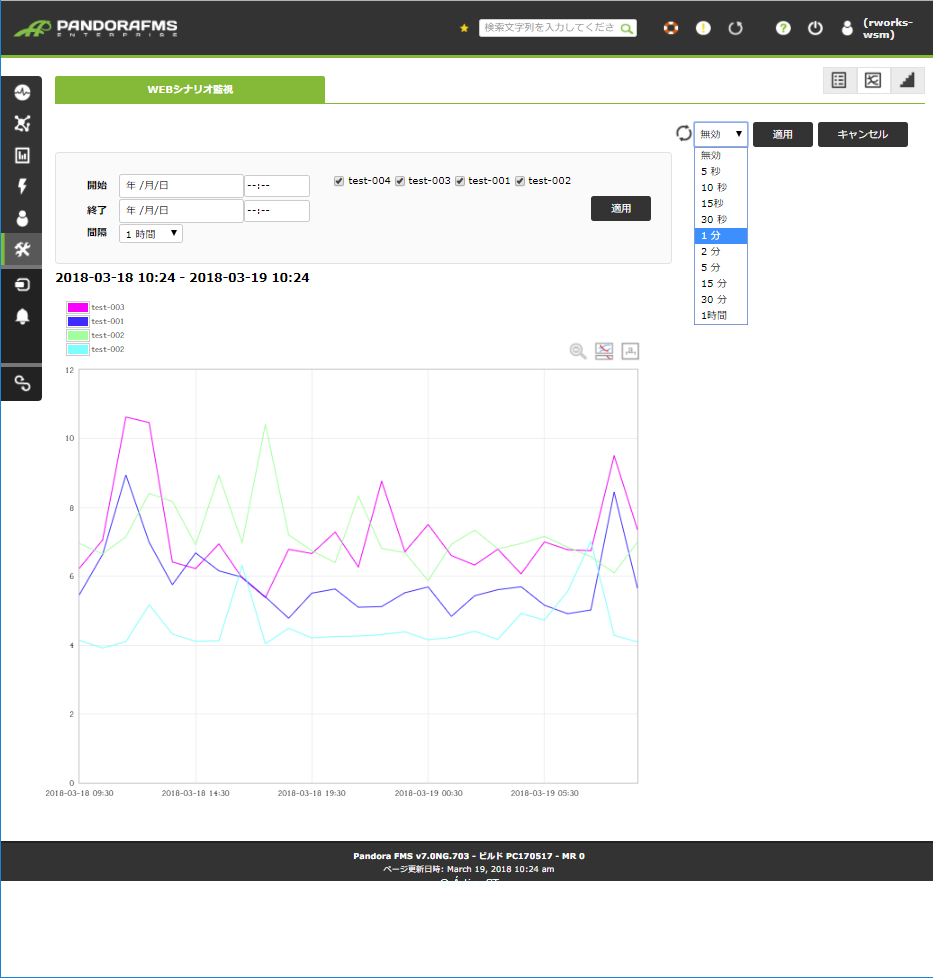Uncheck the test-002 checkbox
The image size is (933, 978).
[520, 181]
